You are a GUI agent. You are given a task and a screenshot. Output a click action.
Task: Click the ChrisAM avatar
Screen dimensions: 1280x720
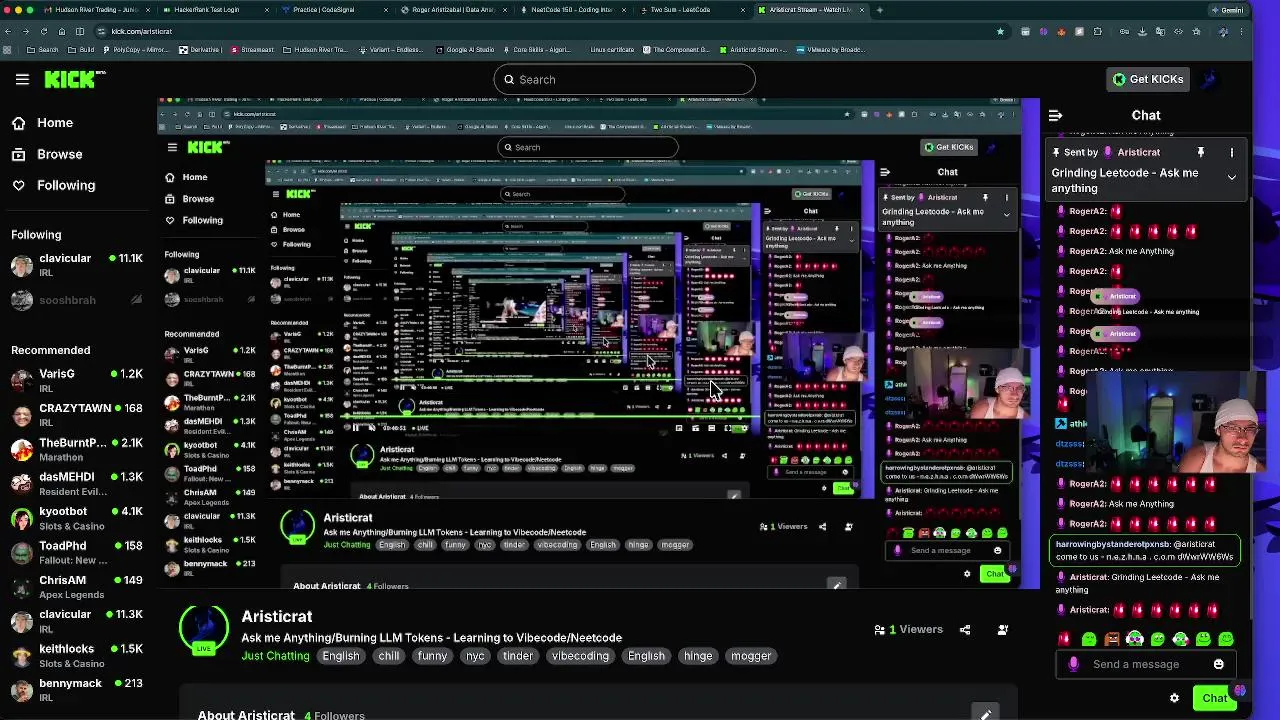21,586
